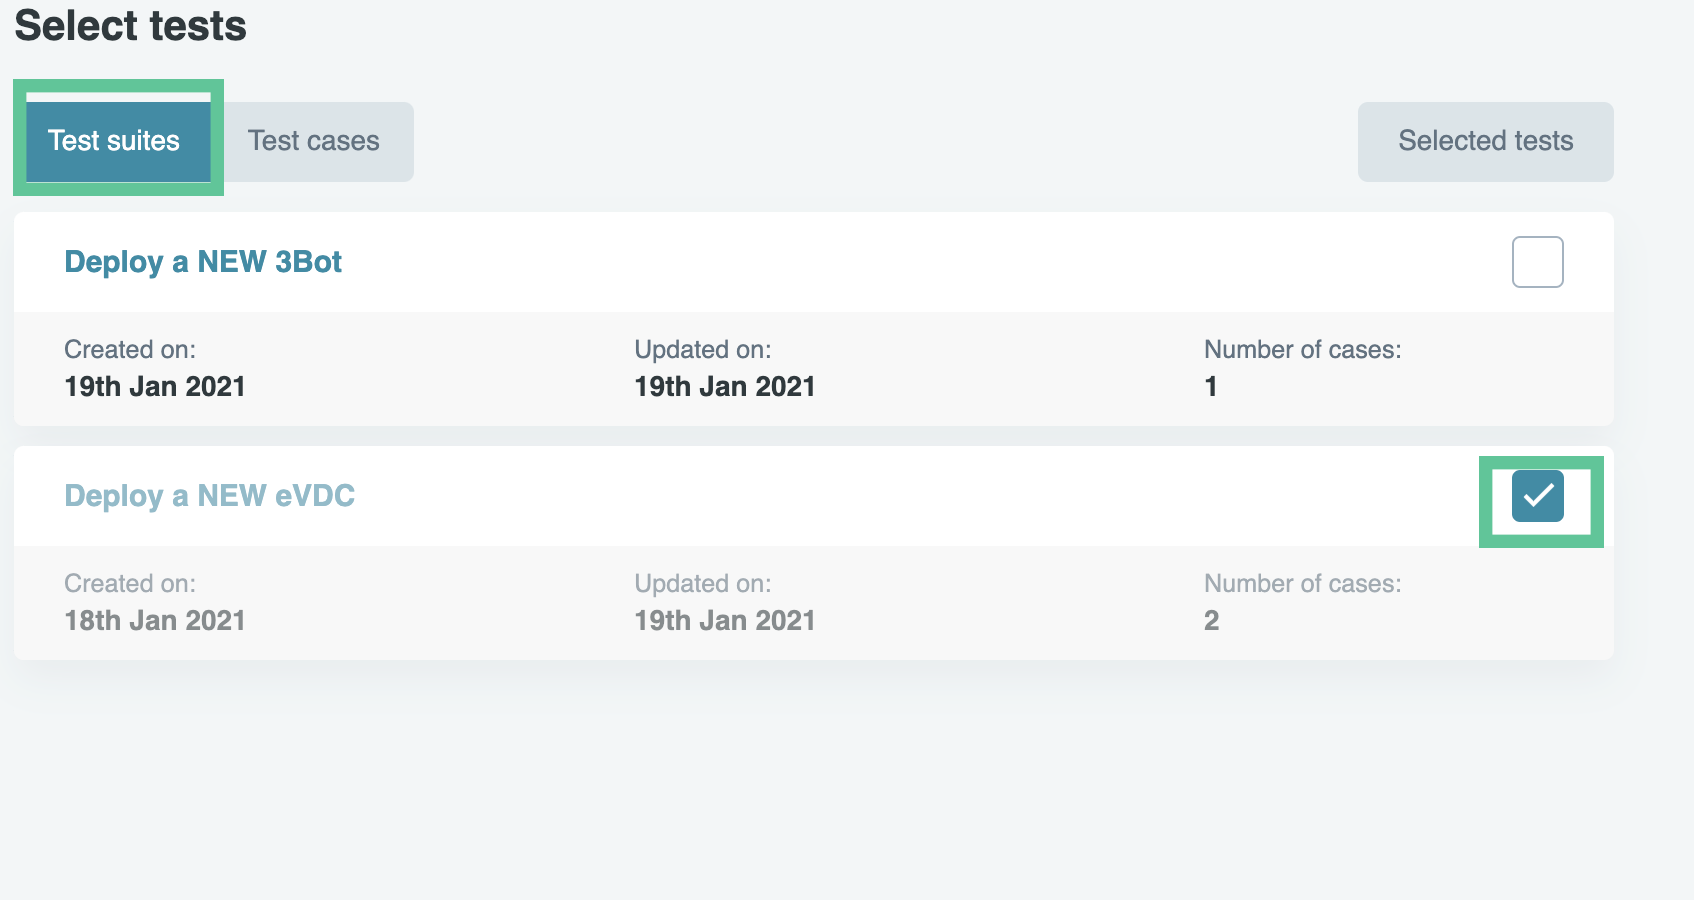Uncheck the Deploy a NEW eVDC checkbox
Image resolution: width=1694 pixels, height=900 pixels.
tap(1537, 496)
